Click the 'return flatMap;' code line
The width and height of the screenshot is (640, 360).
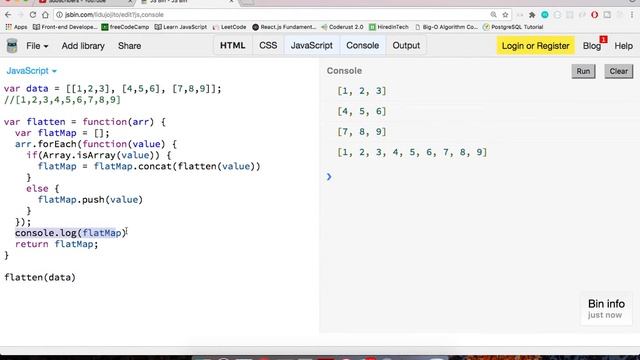[x=57, y=244]
